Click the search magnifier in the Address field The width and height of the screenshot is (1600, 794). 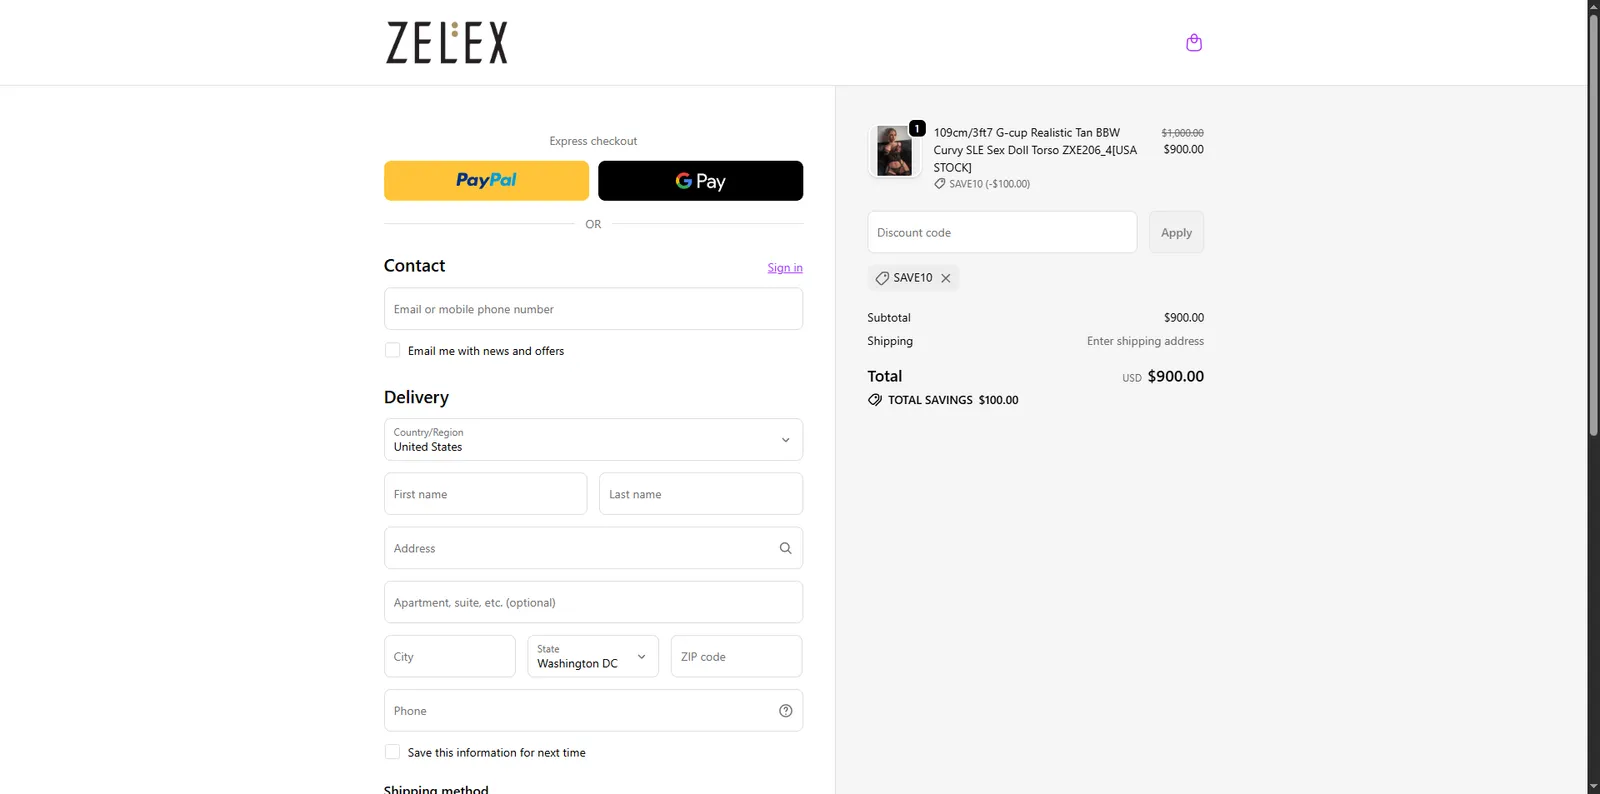click(785, 548)
